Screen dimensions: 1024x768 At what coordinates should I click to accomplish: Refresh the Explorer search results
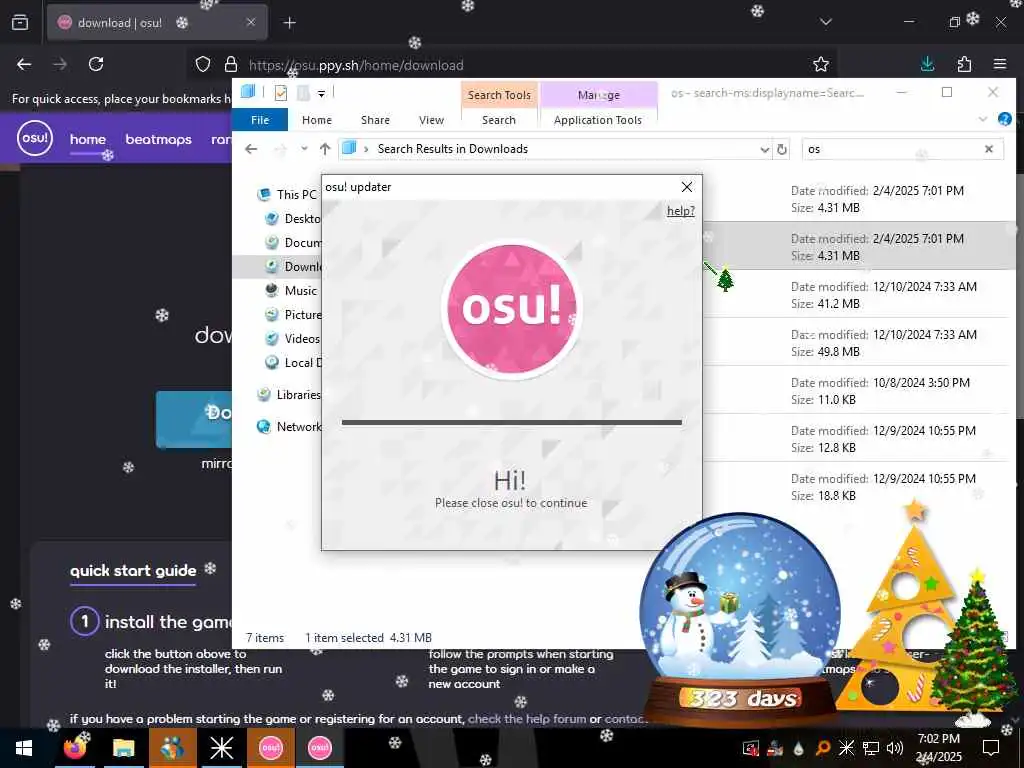tap(782, 150)
